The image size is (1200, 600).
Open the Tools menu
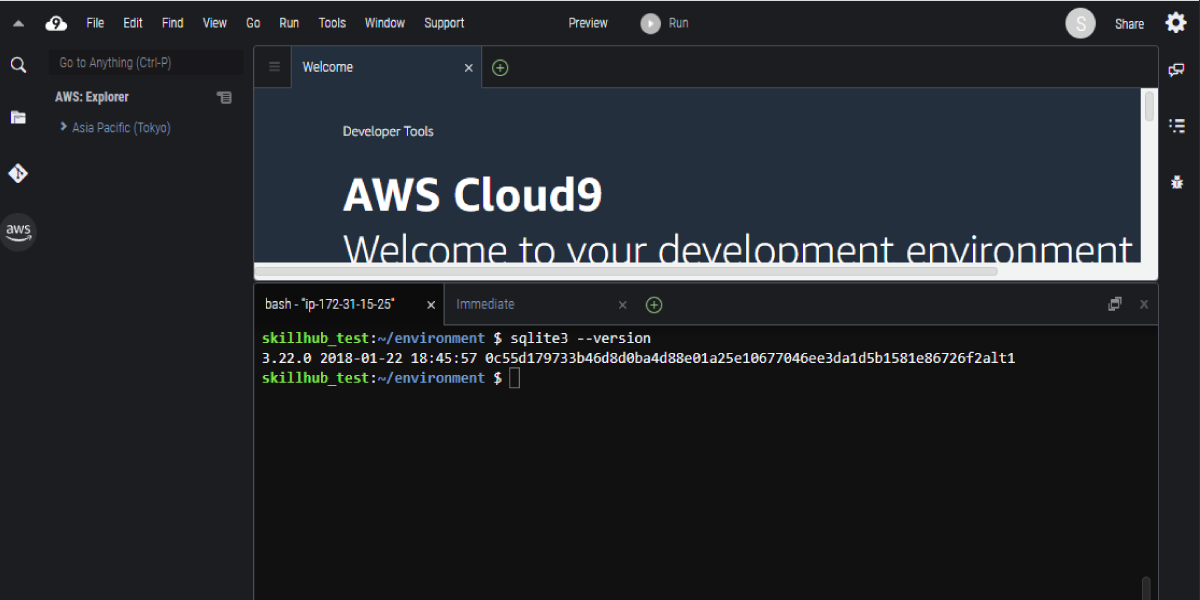332,23
